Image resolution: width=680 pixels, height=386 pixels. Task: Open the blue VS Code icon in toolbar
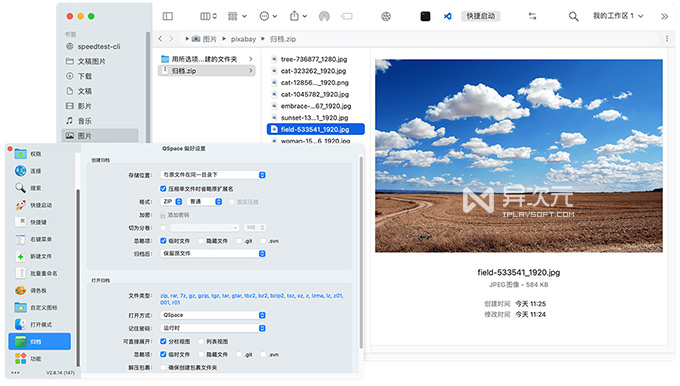(448, 16)
